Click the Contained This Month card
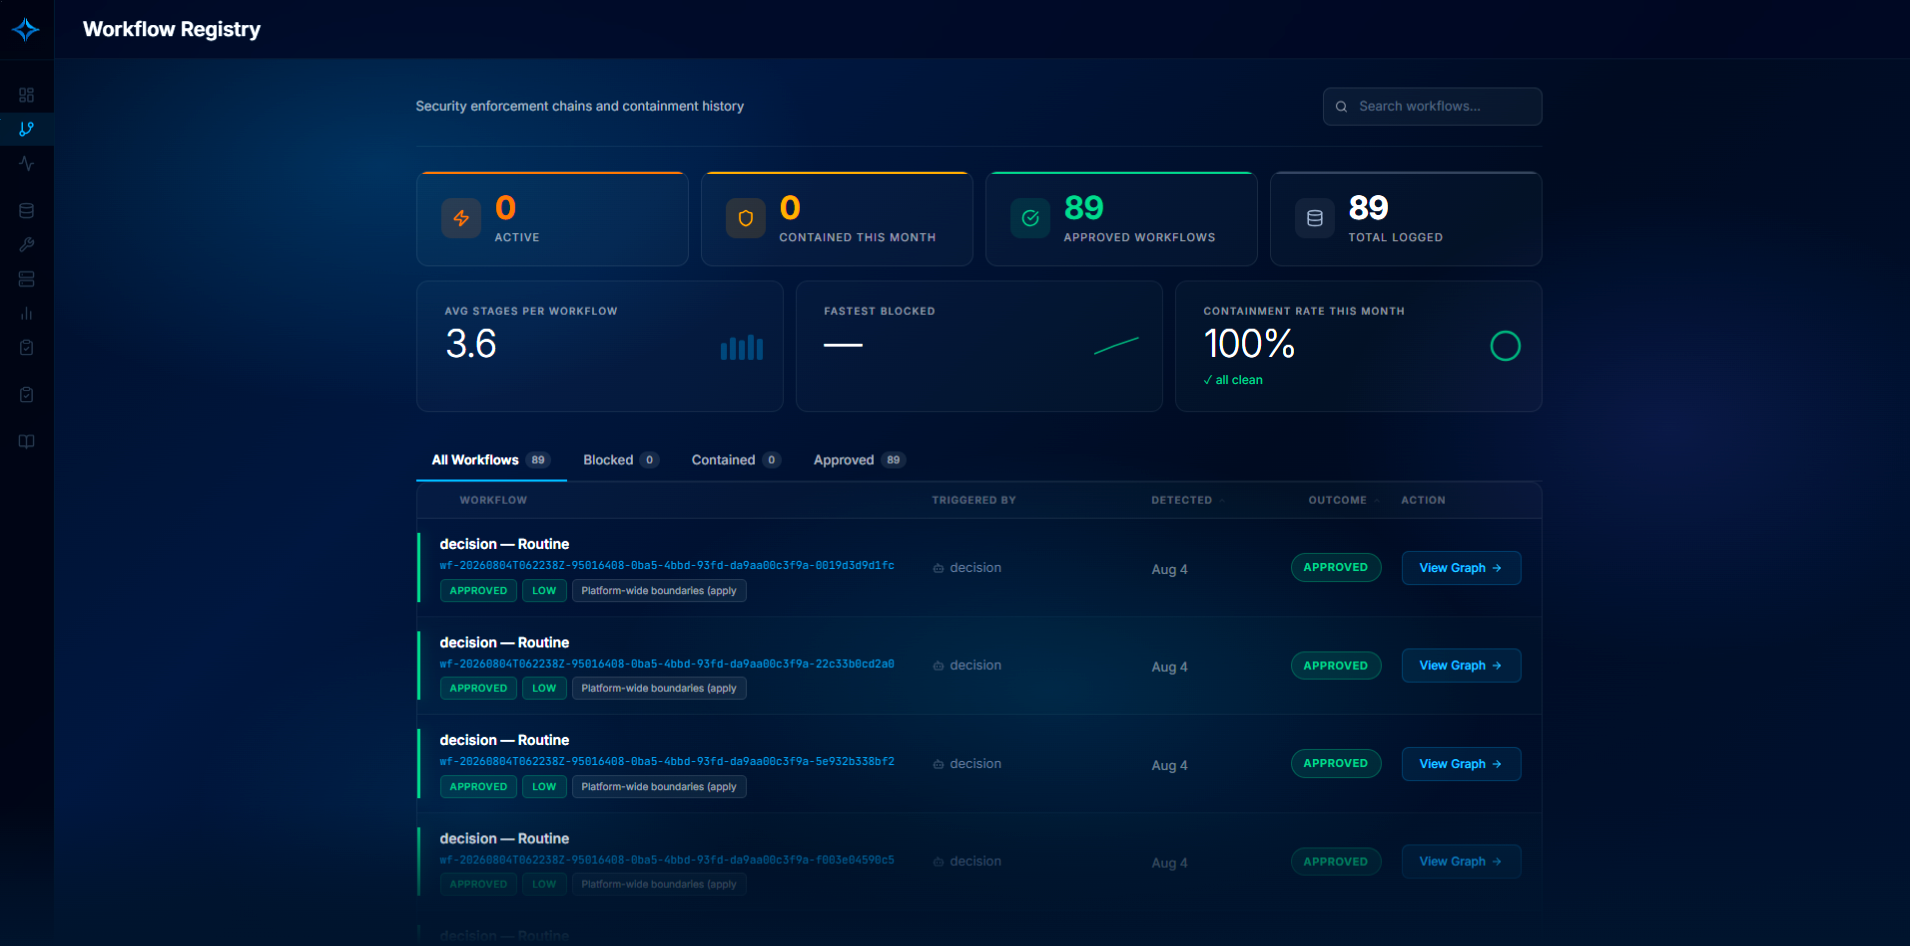 pyautogui.click(x=837, y=219)
